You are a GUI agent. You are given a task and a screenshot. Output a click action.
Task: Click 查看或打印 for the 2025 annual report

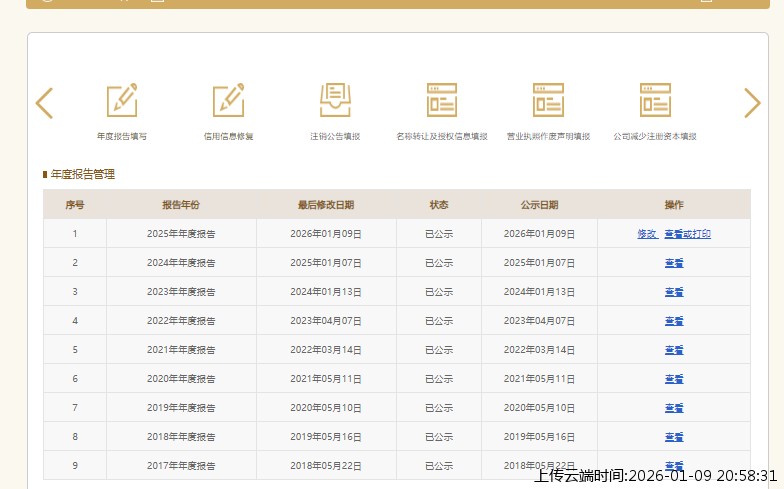click(687, 234)
